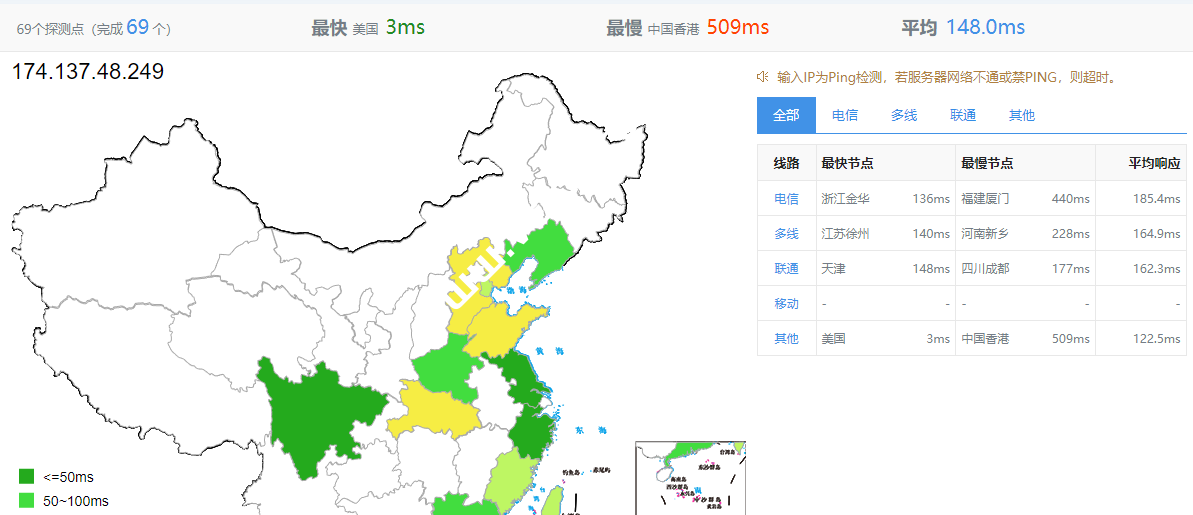The image size is (1193, 515).
Task: Open the 移动 line link in table
Action: 787,304
